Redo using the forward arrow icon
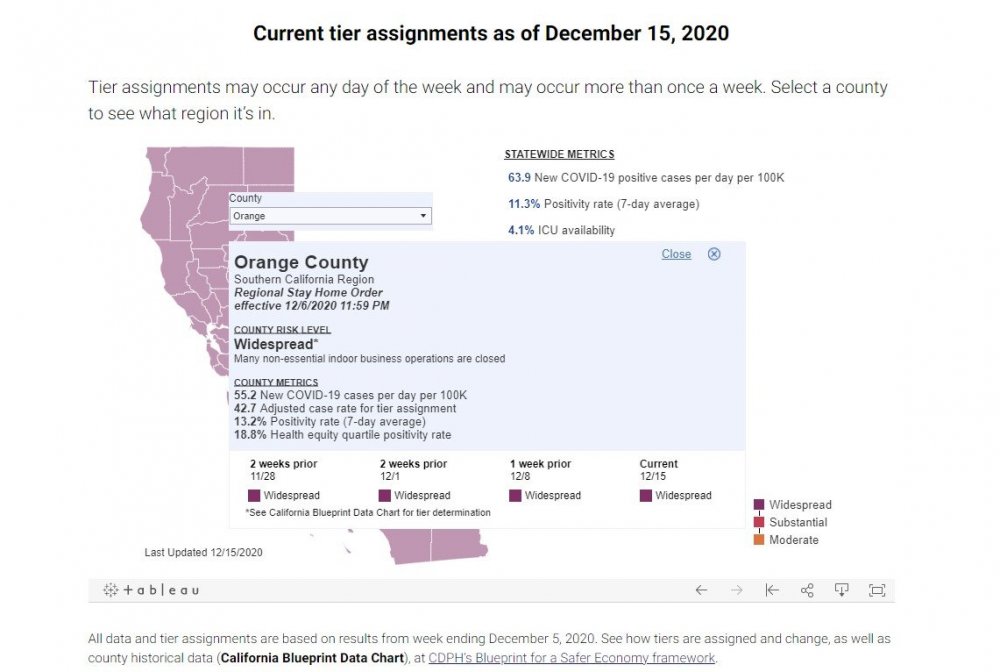1000x672 pixels. (737, 590)
